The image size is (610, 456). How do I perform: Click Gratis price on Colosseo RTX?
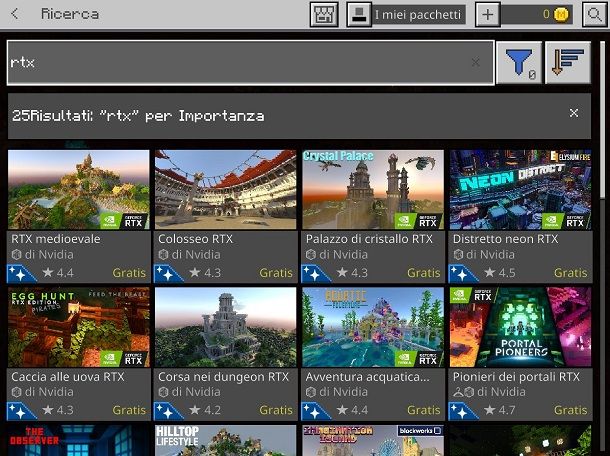tap(276, 273)
